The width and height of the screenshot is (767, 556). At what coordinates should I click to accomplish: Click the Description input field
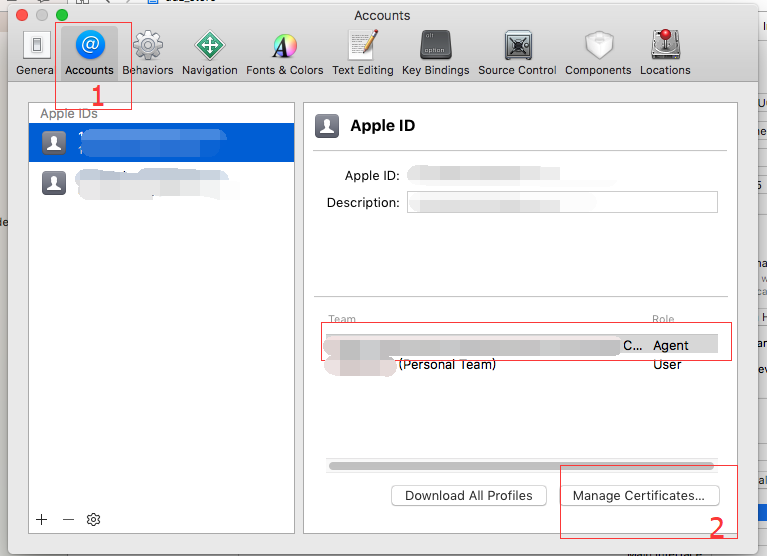click(x=563, y=202)
